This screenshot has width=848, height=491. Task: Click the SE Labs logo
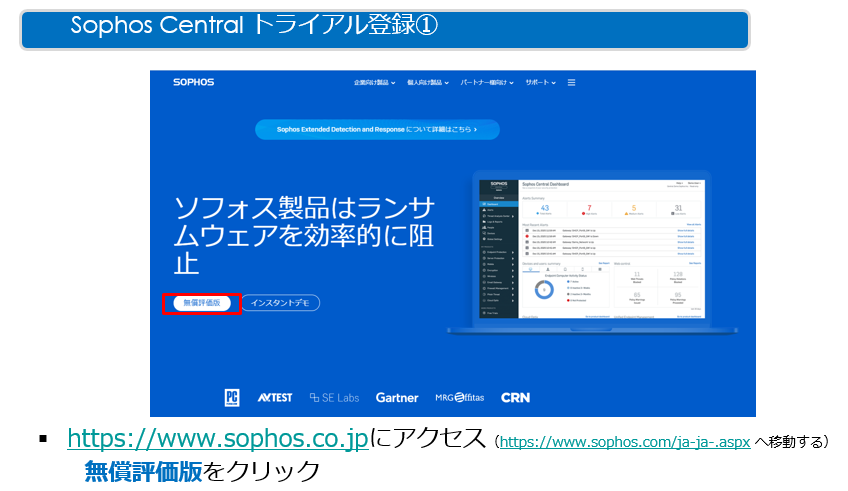tap(334, 398)
